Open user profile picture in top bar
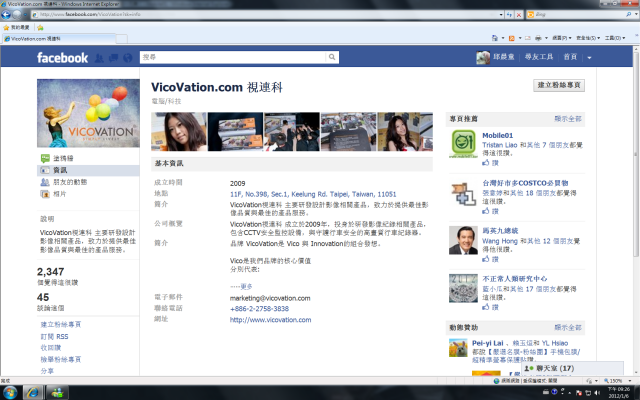The width and height of the screenshot is (640, 400). (x=483, y=57)
